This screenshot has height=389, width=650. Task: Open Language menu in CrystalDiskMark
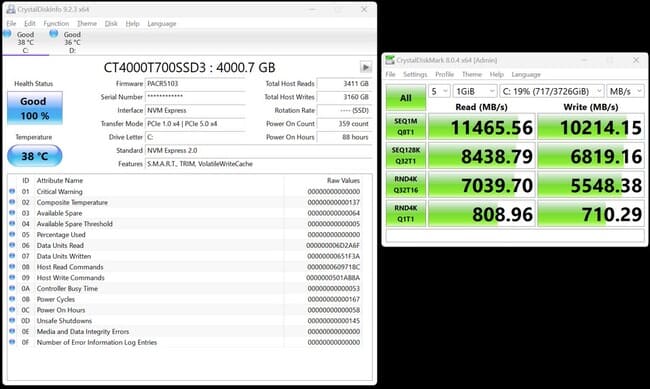pos(526,74)
